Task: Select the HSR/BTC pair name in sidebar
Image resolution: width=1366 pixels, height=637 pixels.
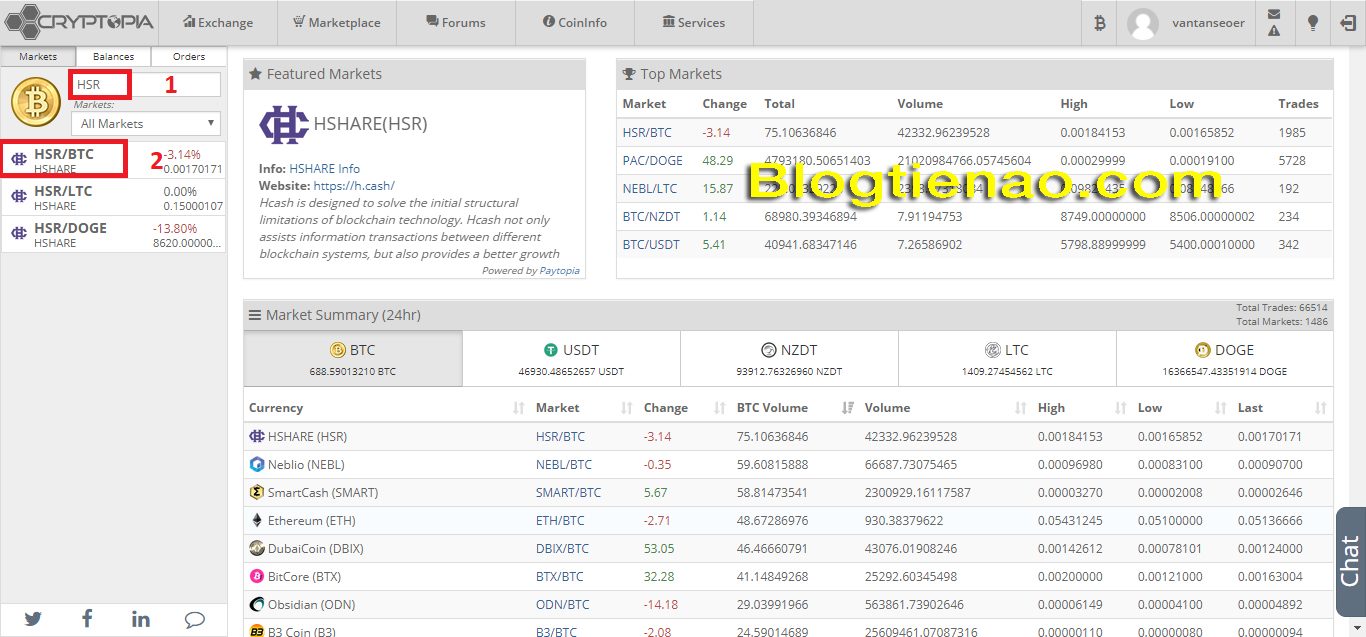Action: 64,154
